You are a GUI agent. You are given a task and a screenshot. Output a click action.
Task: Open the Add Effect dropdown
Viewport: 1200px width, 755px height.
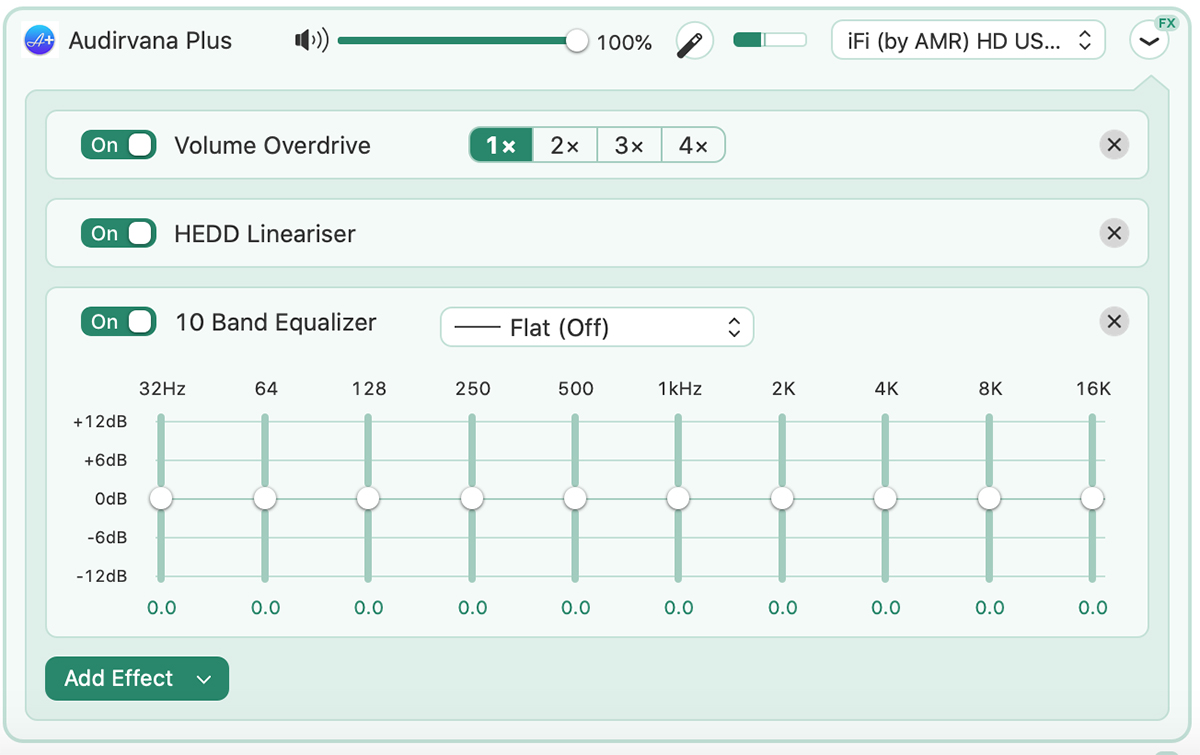pyautogui.click(x=137, y=679)
